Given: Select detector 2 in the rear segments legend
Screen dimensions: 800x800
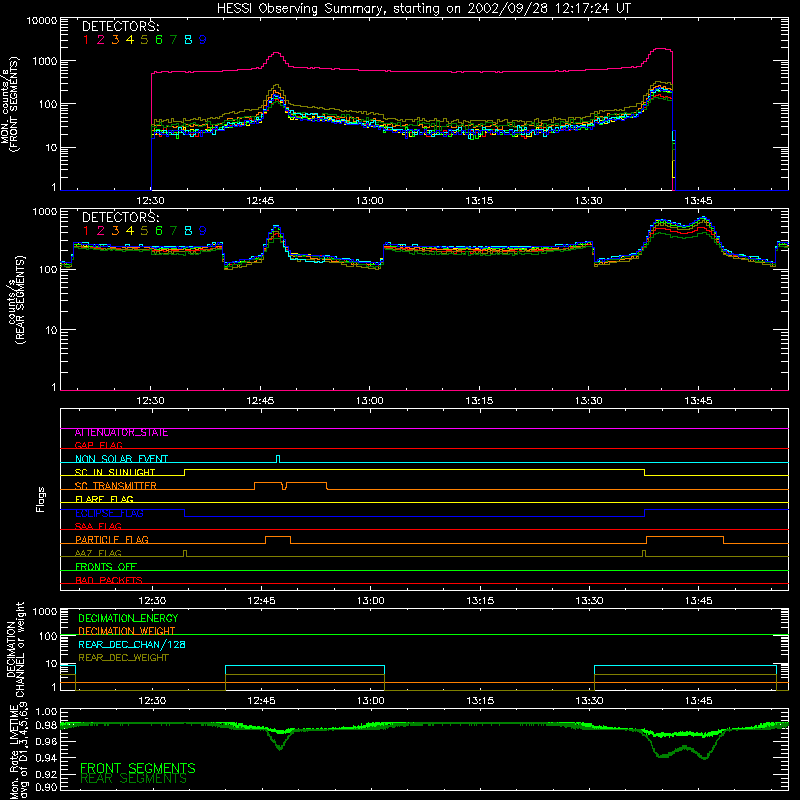Looking at the screenshot, I should click(x=101, y=231).
